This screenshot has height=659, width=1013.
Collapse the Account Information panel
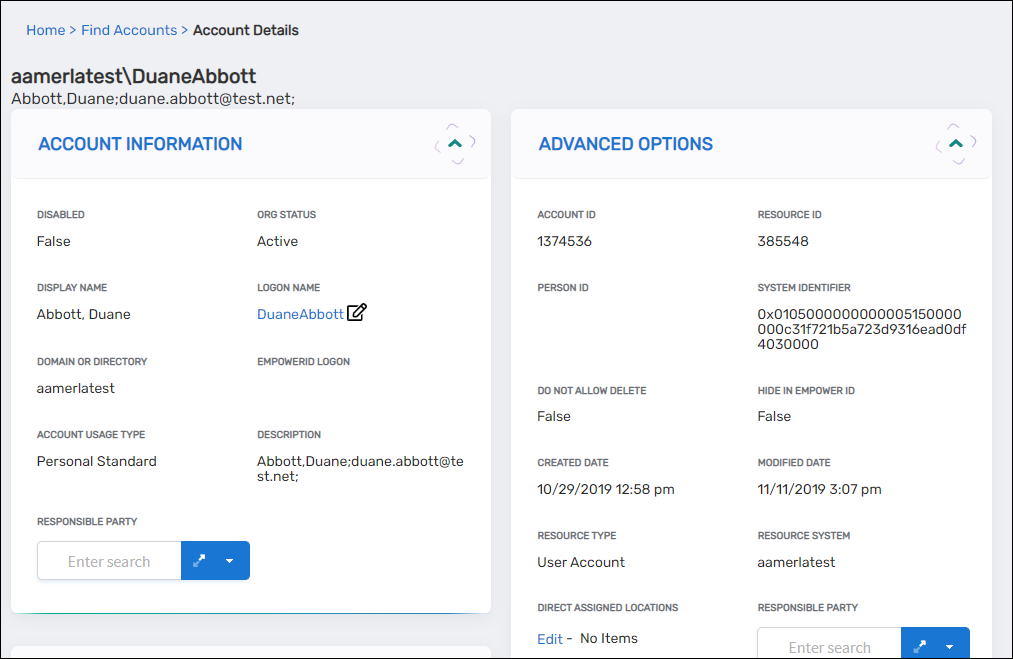(455, 144)
